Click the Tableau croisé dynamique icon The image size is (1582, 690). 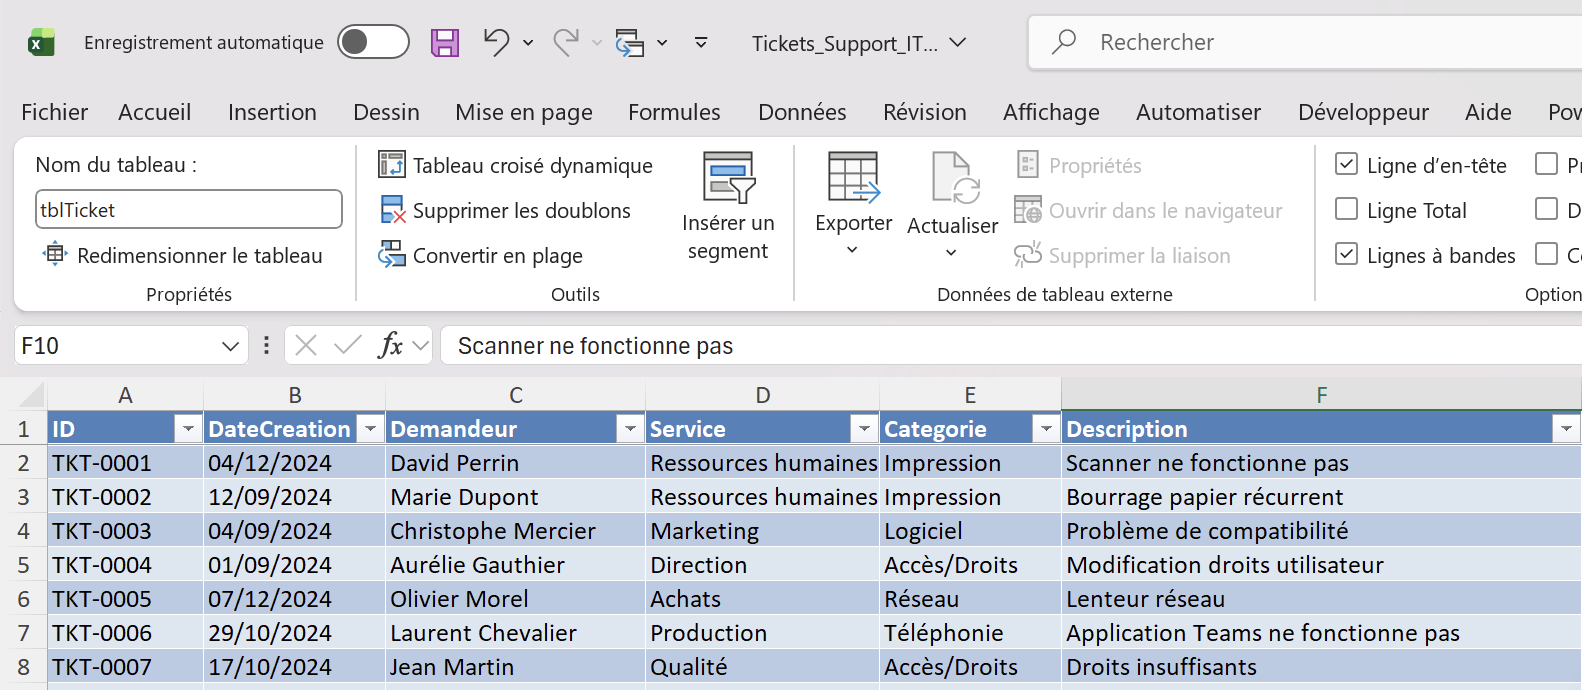click(x=392, y=165)
